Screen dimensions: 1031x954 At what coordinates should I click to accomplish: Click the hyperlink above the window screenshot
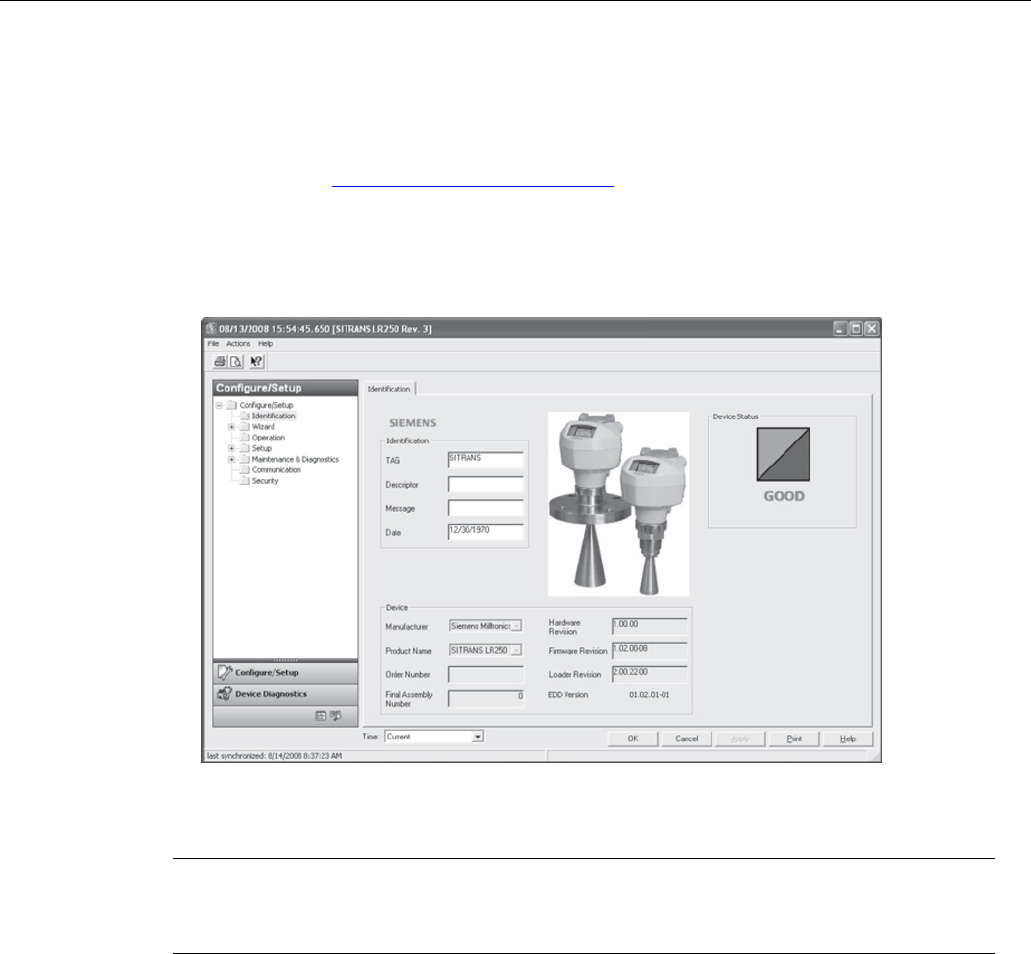pos(473,187)
